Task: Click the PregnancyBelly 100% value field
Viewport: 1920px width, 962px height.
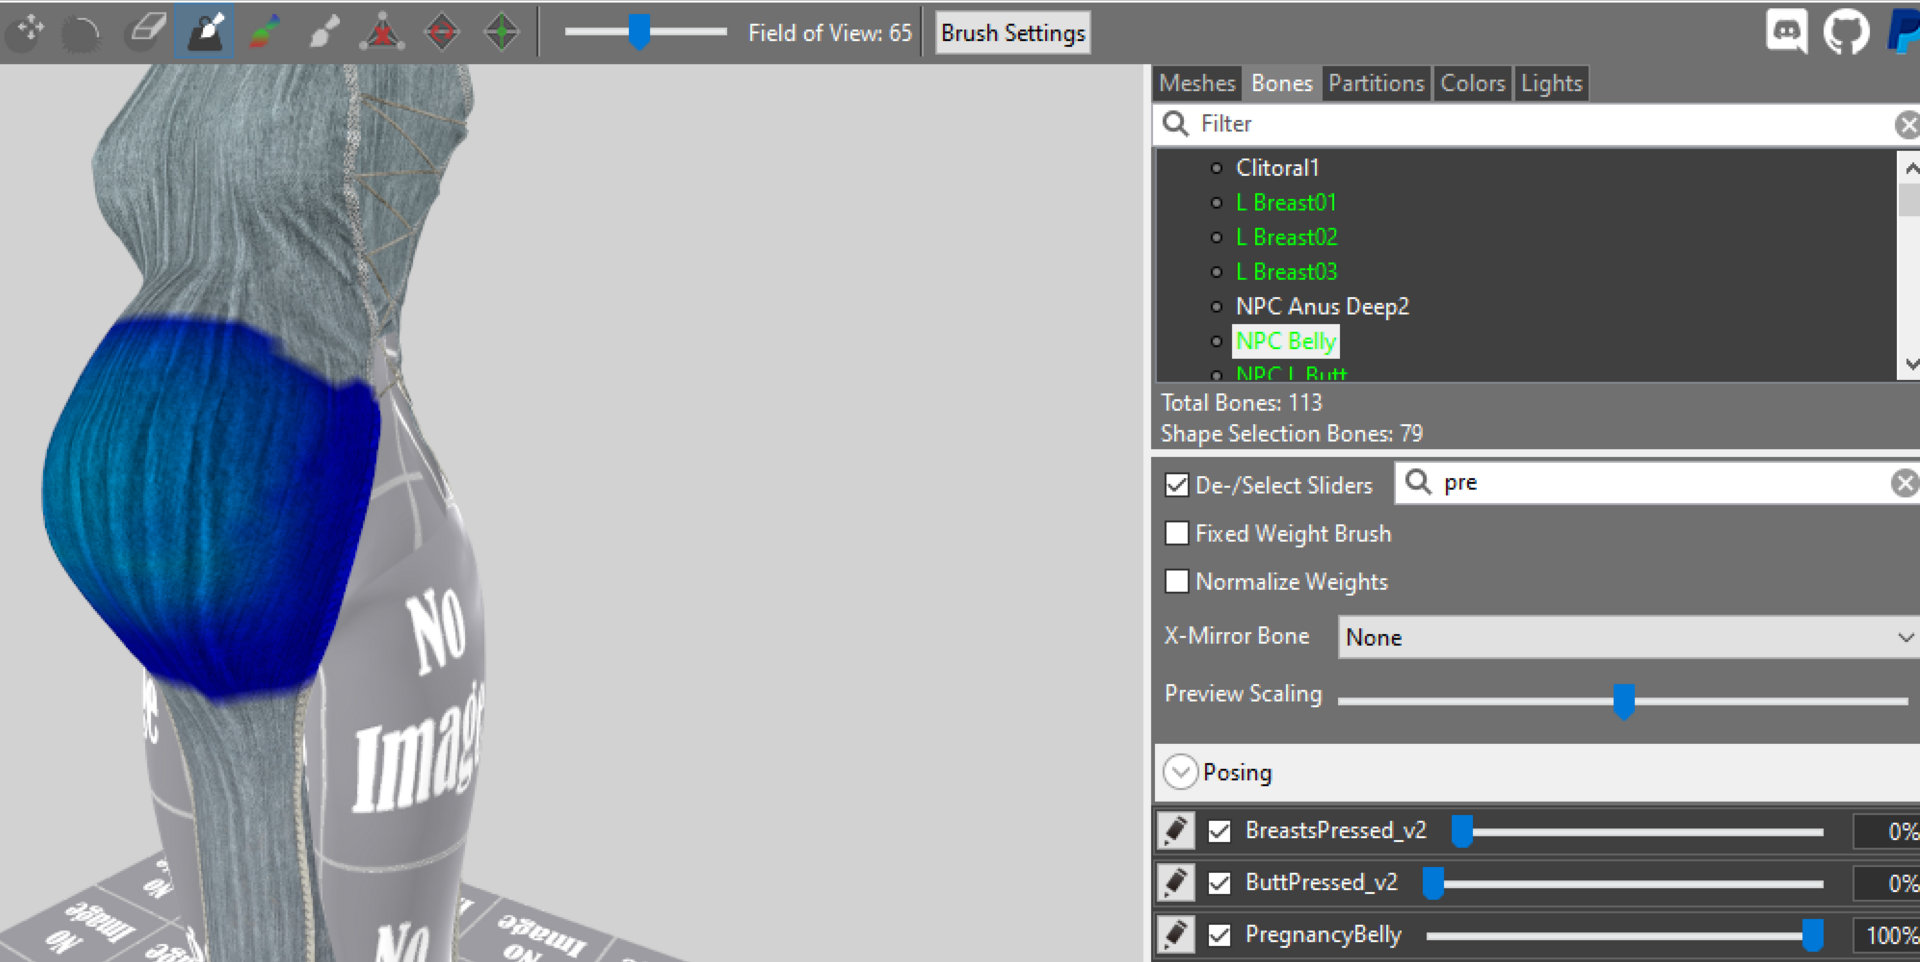Action: coord(1888,935)
